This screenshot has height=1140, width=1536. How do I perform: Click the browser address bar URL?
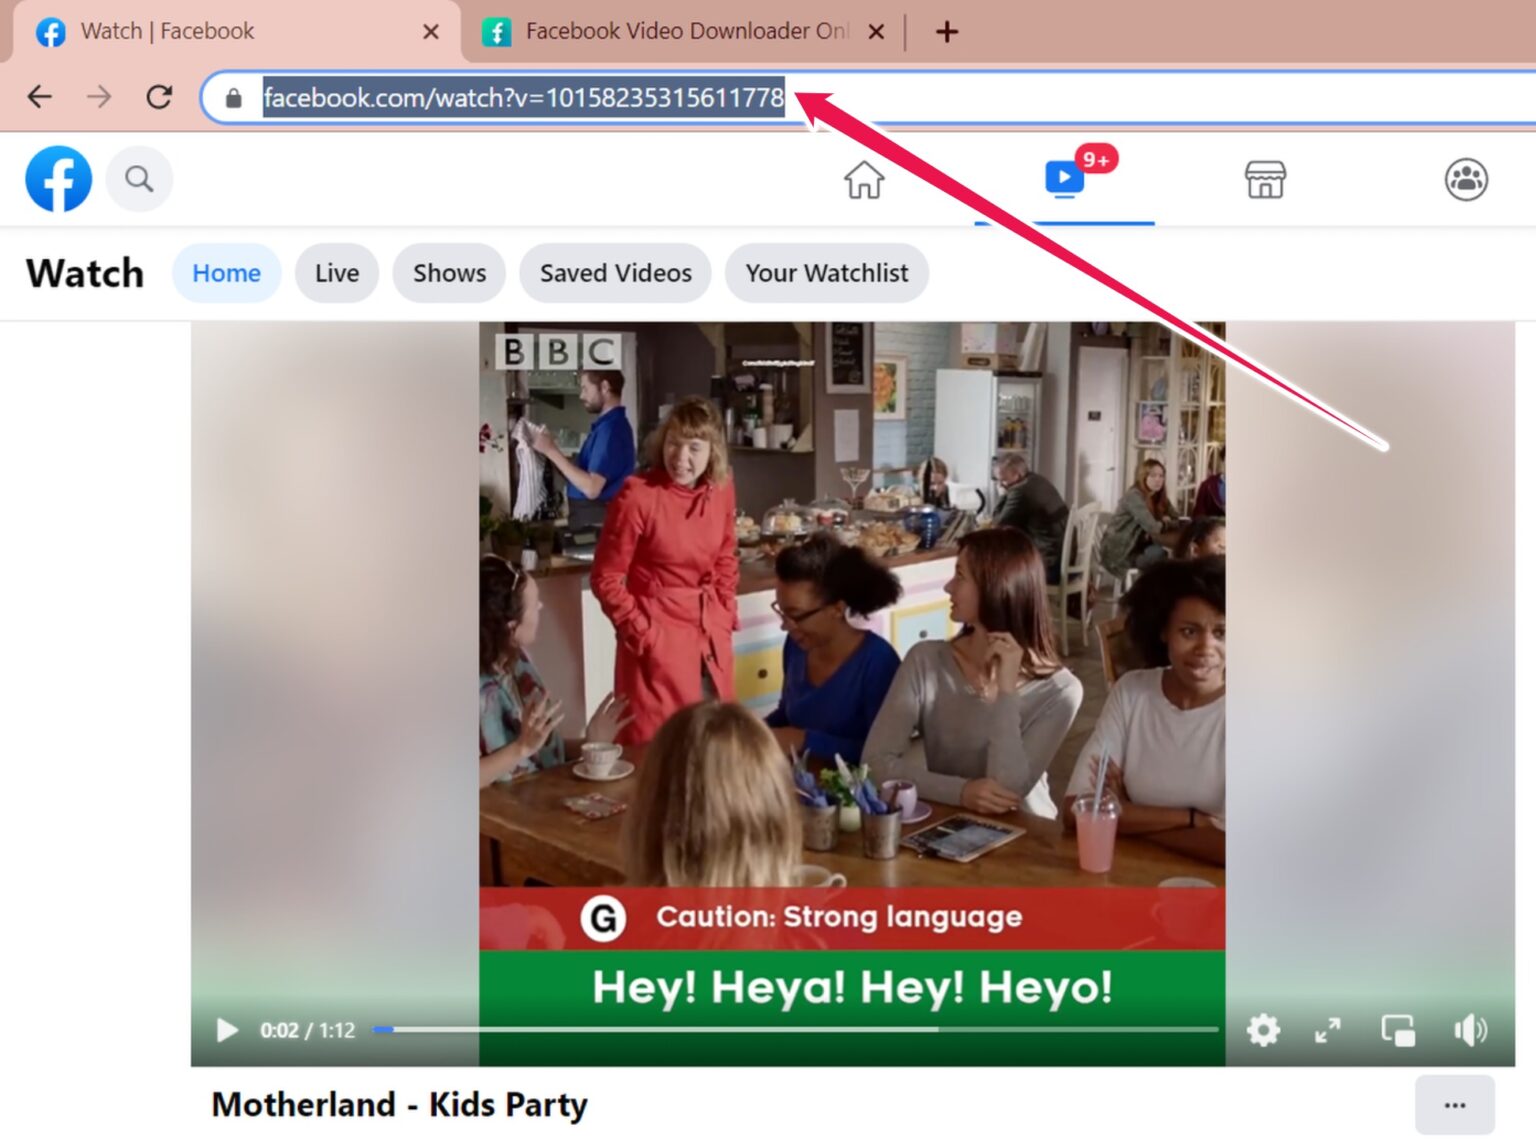520,97
